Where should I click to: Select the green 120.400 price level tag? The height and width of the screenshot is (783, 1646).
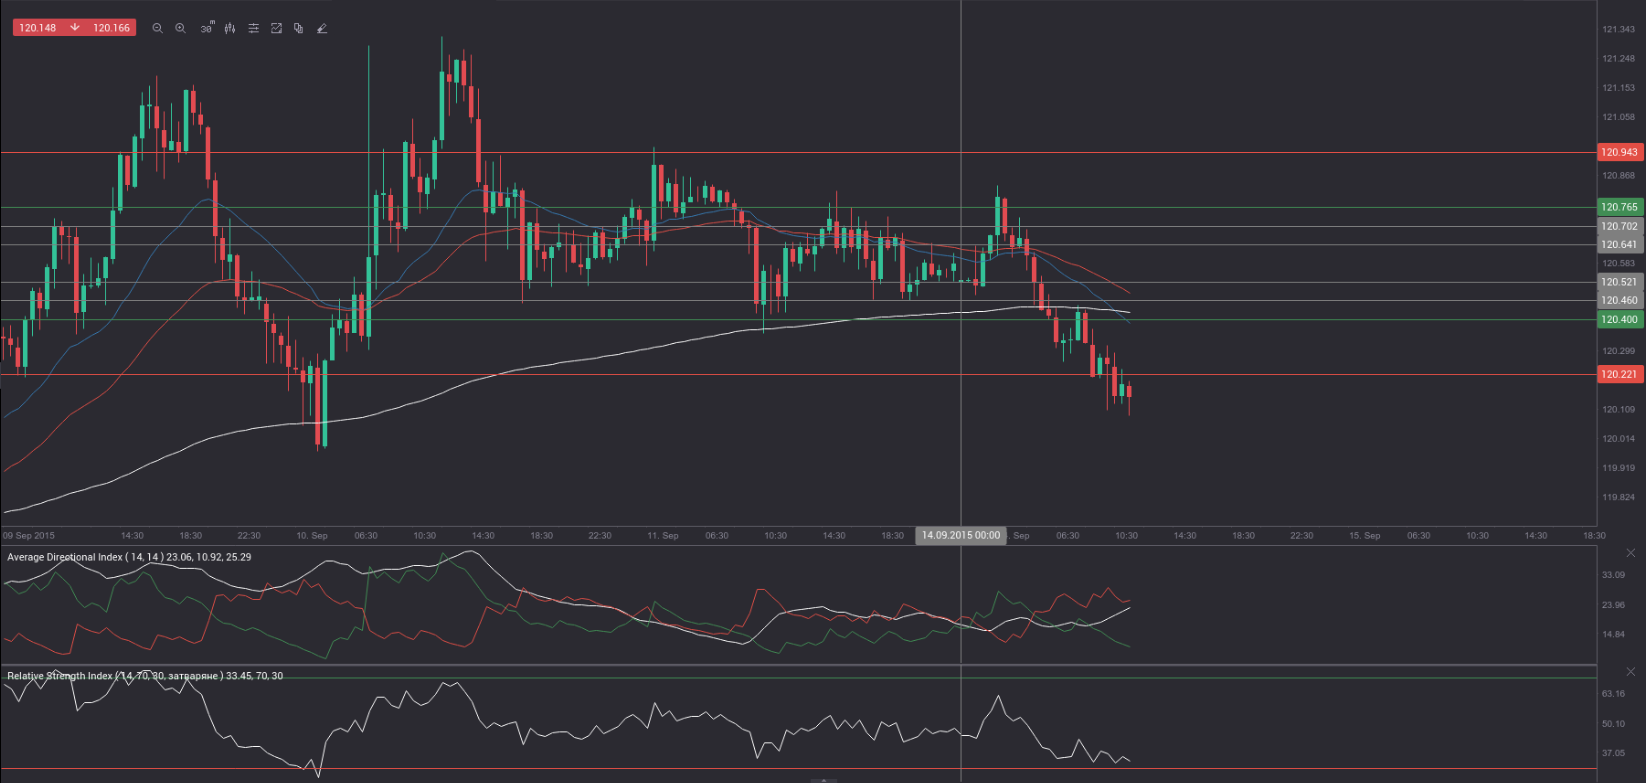[x=1619, y=319]
